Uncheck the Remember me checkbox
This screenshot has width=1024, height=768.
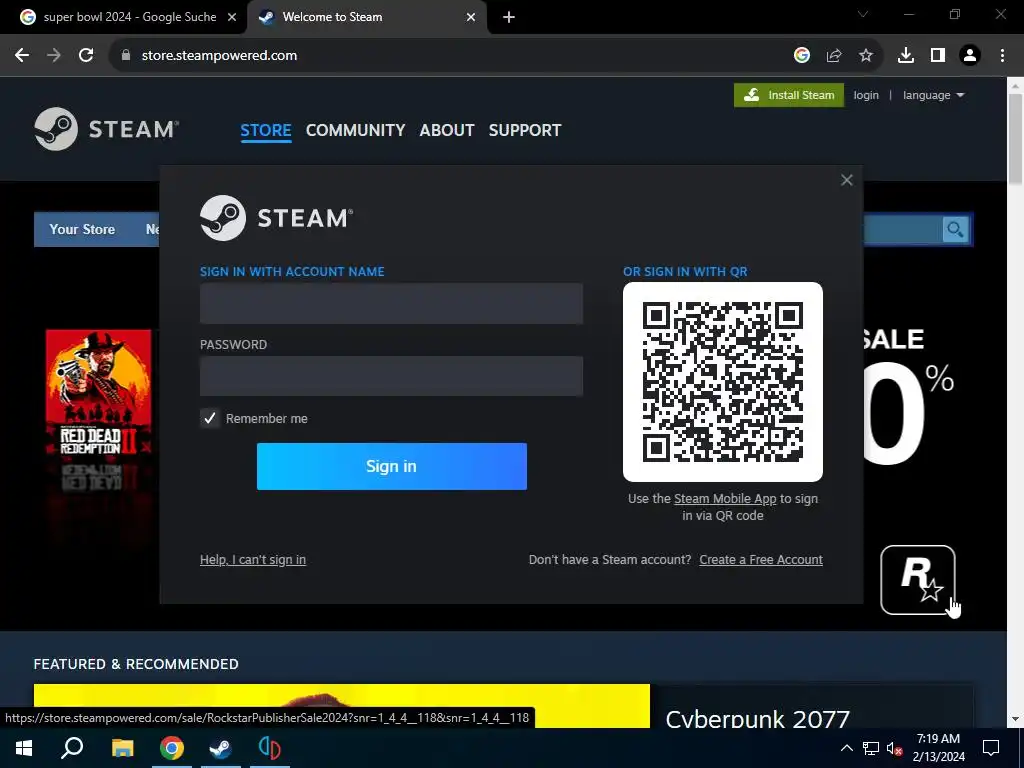coord(210,418)
